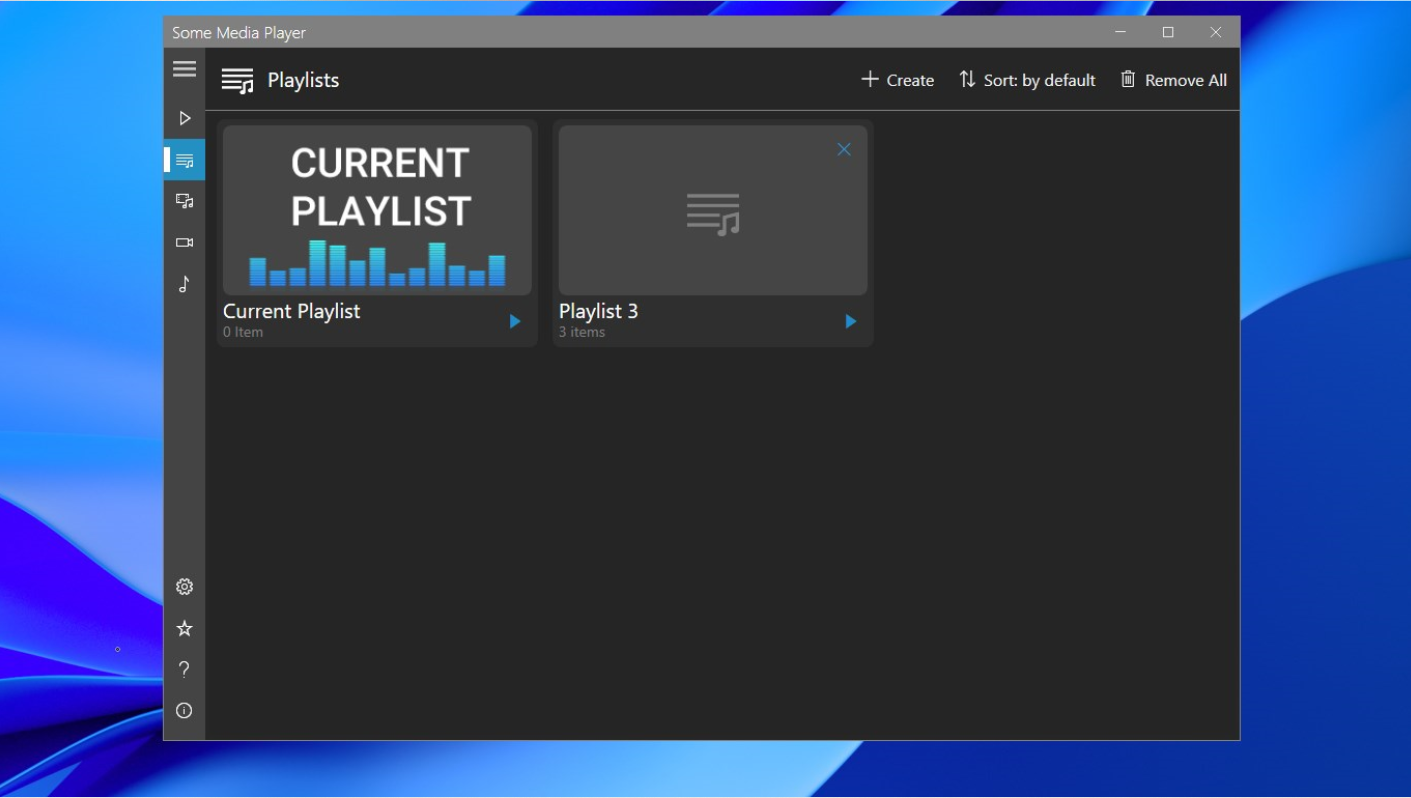The image size is (1411, 798).
Task: Click Remove All playlists
Action: point(1173,80)
